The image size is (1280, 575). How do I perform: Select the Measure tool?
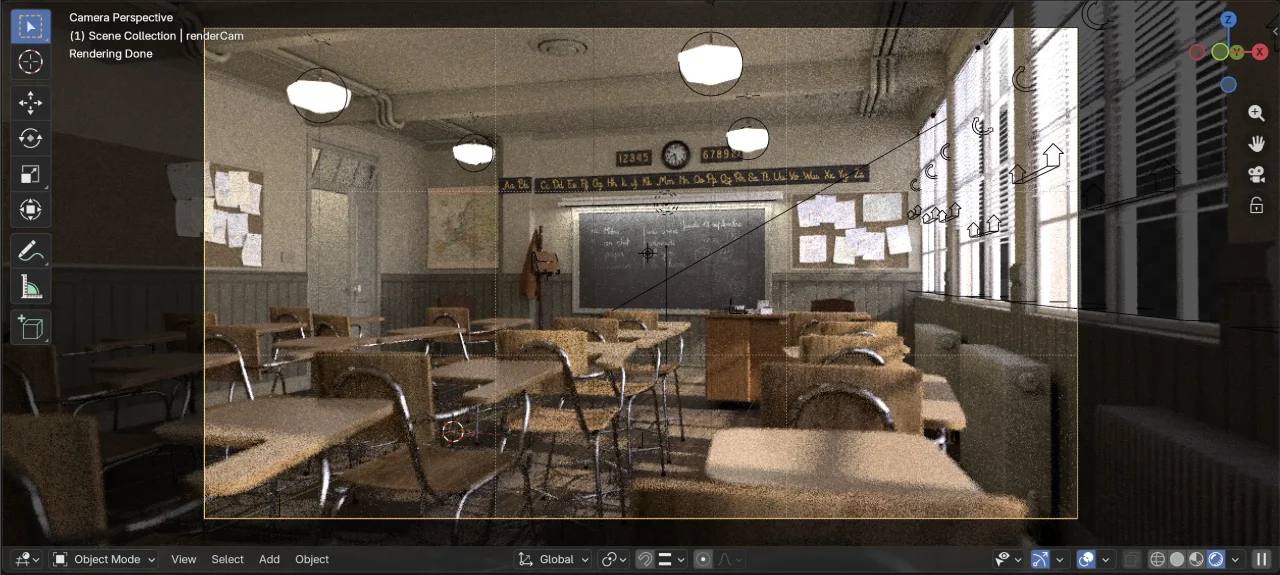pos(31,287)
